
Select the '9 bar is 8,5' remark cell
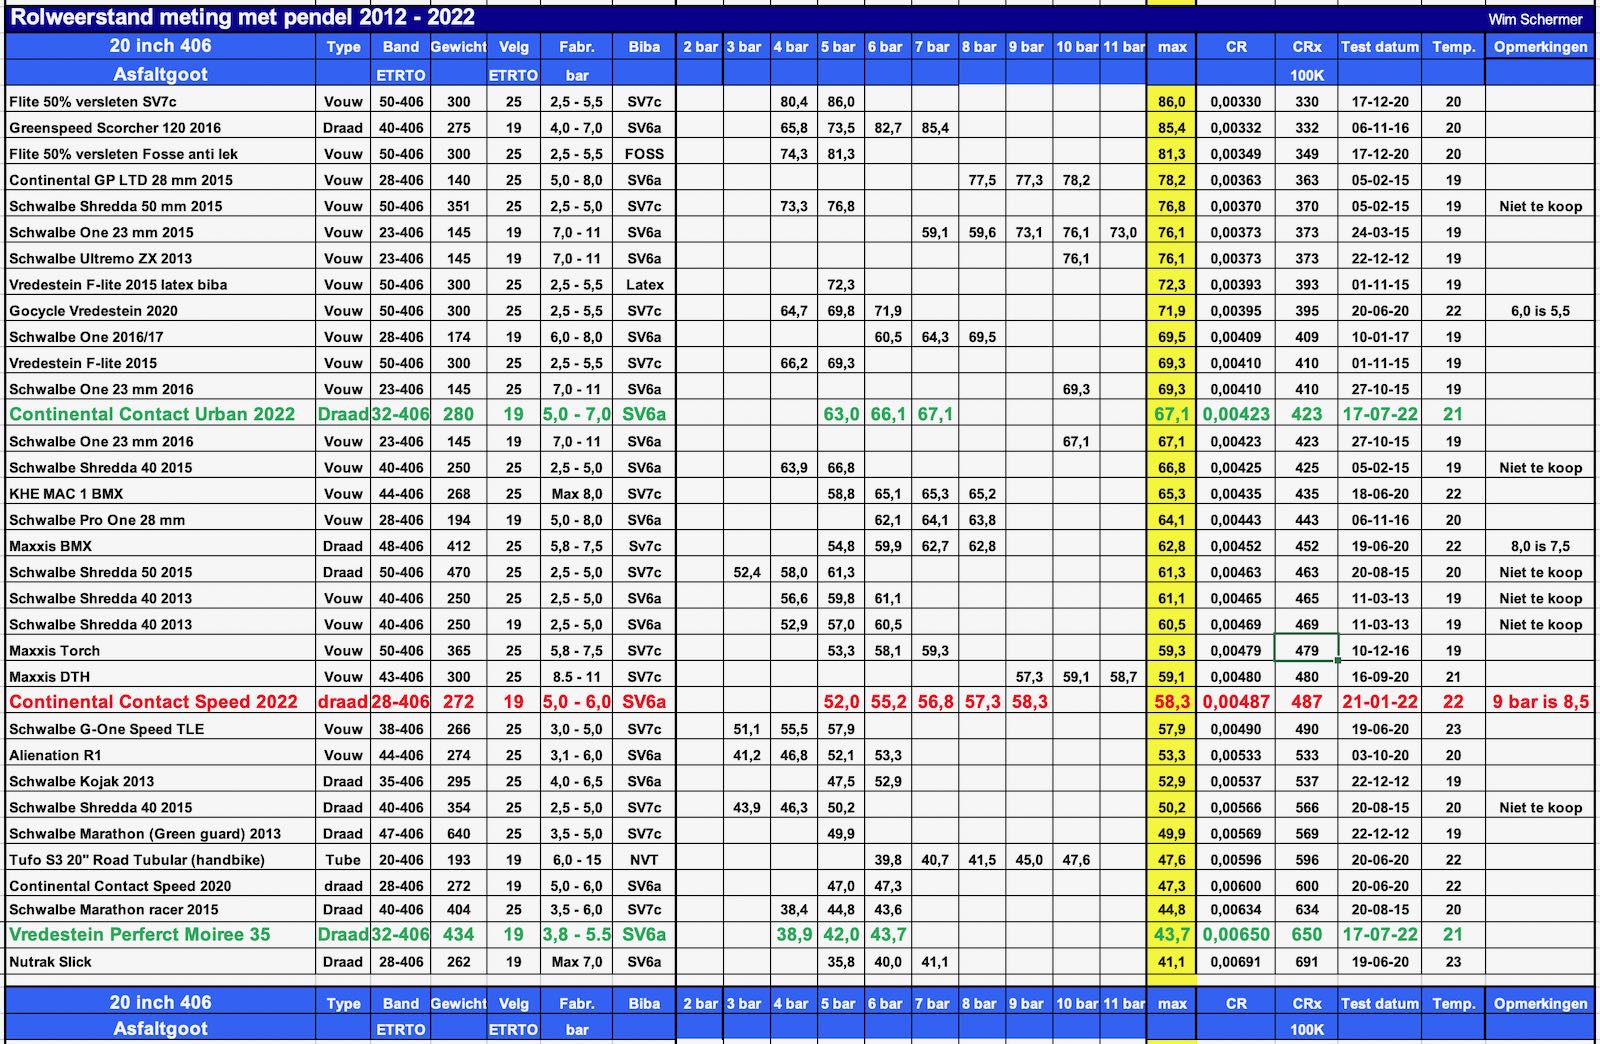coord(1540,702)
